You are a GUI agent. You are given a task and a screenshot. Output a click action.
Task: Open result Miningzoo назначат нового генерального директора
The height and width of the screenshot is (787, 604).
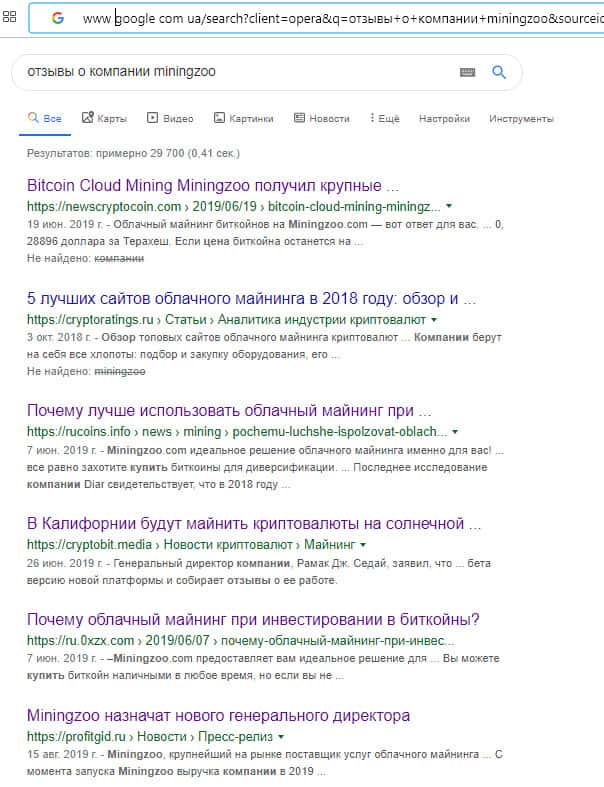tap(218, 715)
